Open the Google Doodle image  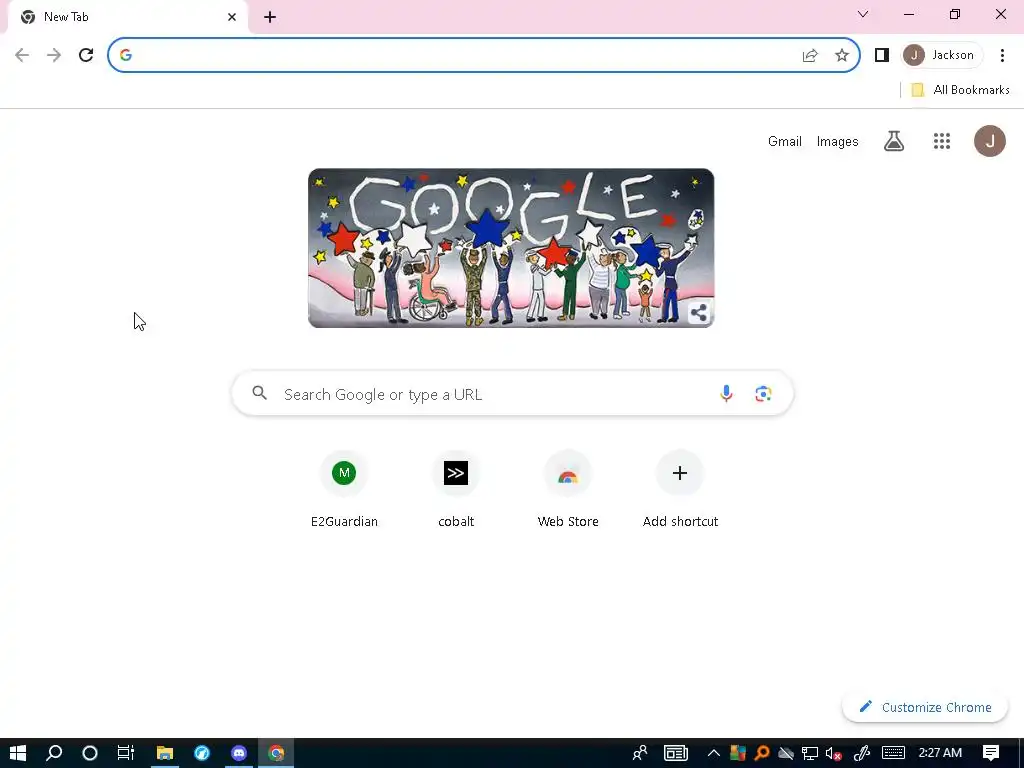click(x=511, y=248)
